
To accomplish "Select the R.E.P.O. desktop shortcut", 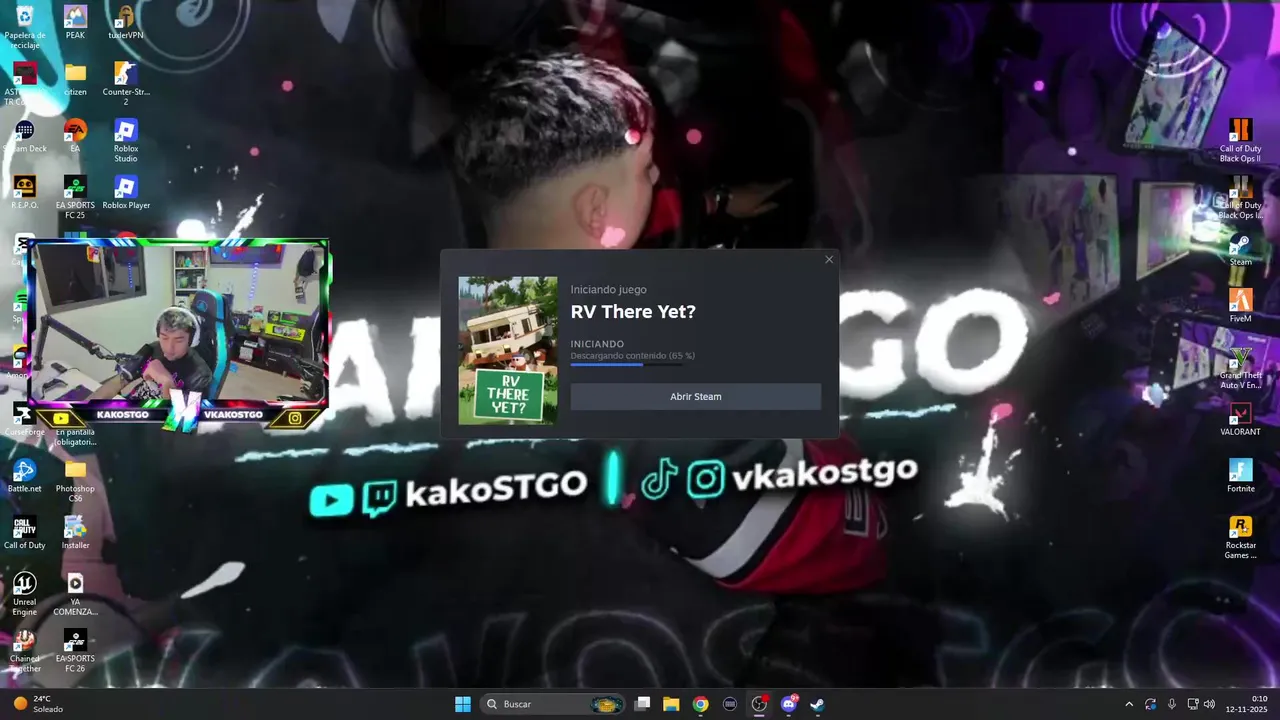I will pyautogui.click(x=25, y=192).
